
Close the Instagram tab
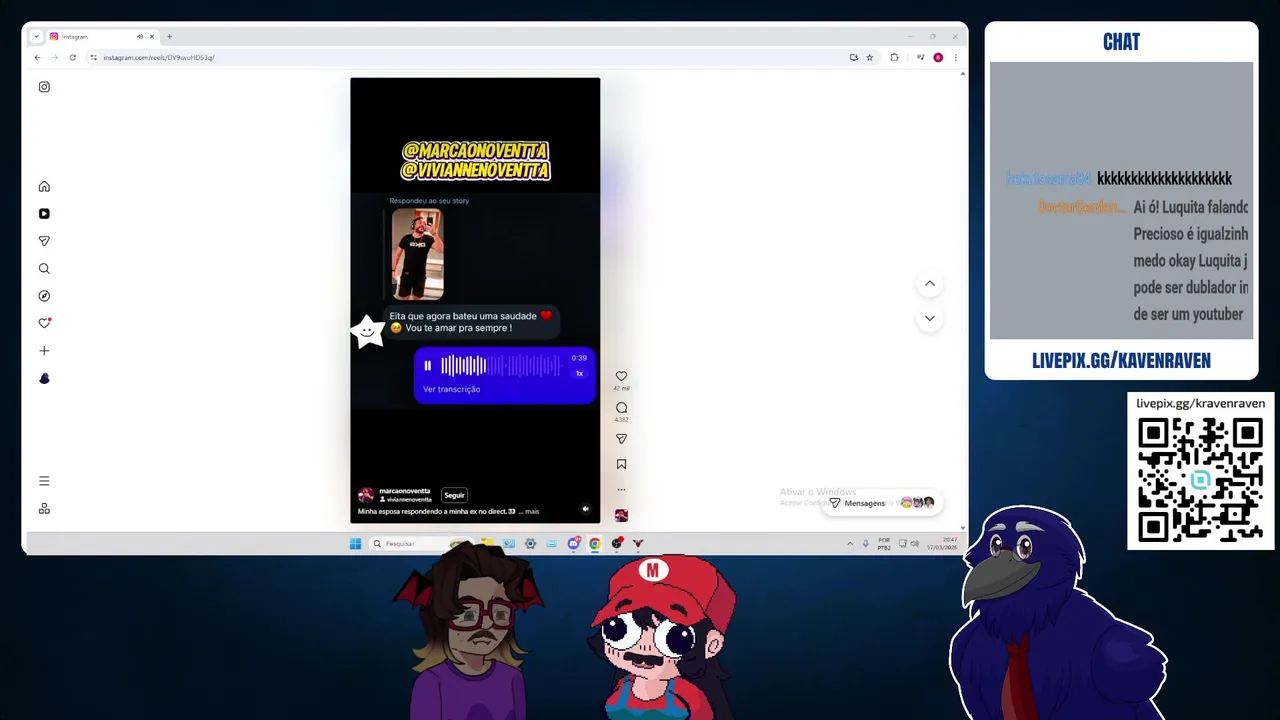152,37
